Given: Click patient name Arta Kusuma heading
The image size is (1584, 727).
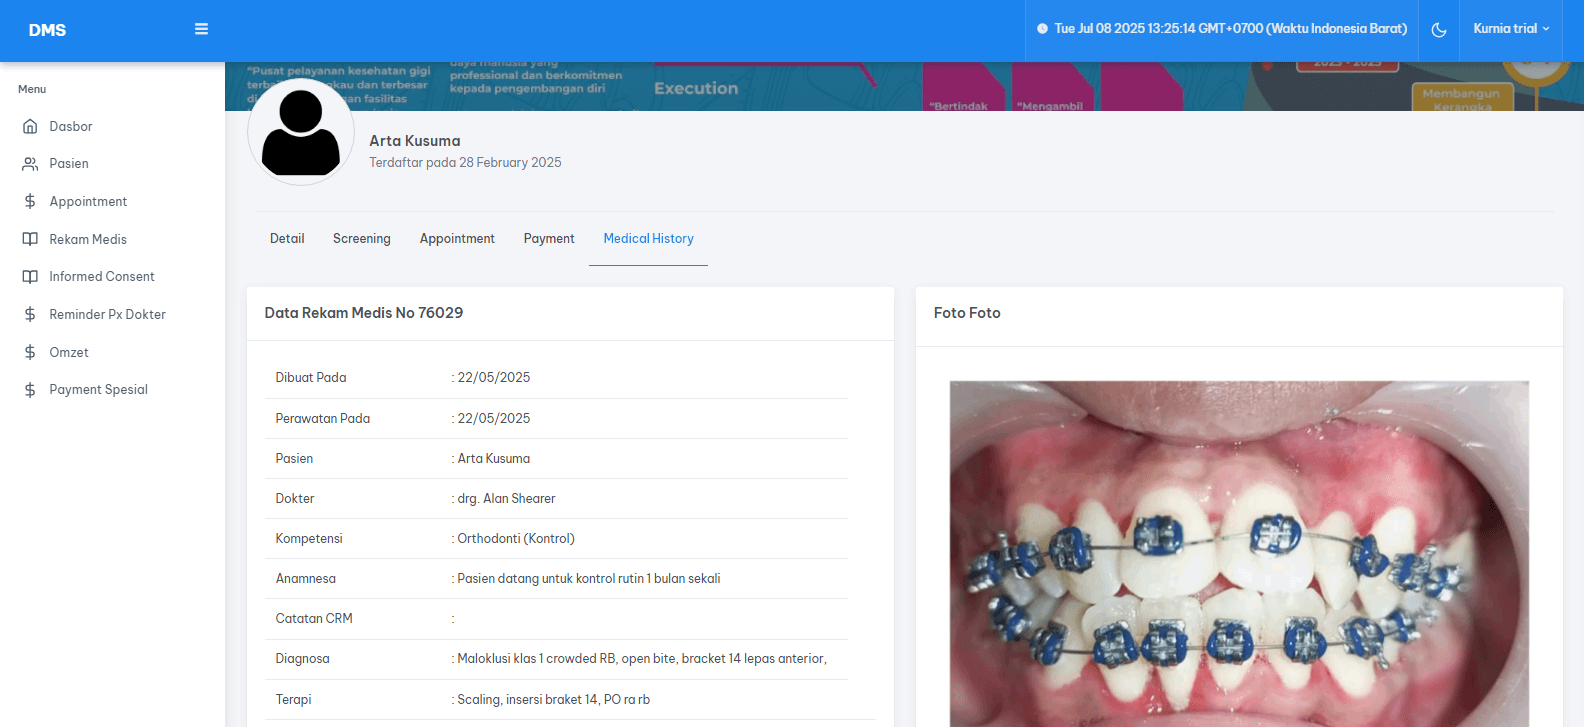Looking at the screenshot, I should pyautogui.click(x=415, y=141).
